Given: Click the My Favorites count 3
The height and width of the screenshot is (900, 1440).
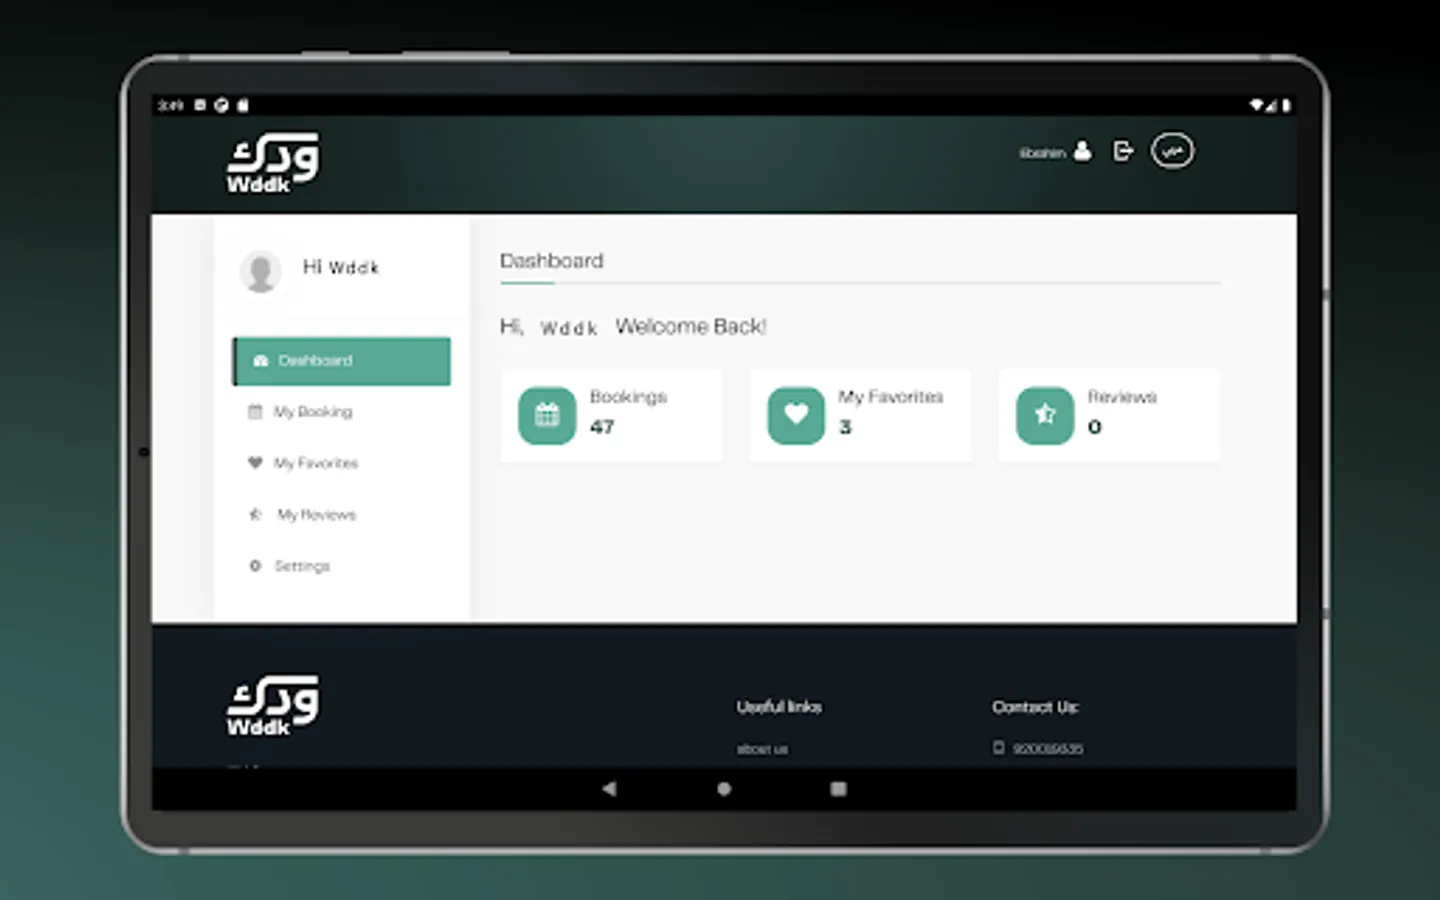Looking at the screenshot, I should pyautogui.click(x=845, y=427).
